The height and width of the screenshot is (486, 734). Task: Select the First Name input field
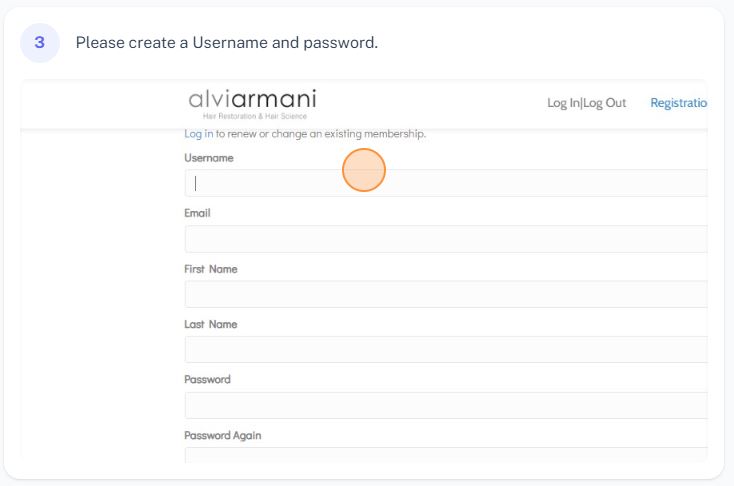pyautogui.click(x=445, y=294)
